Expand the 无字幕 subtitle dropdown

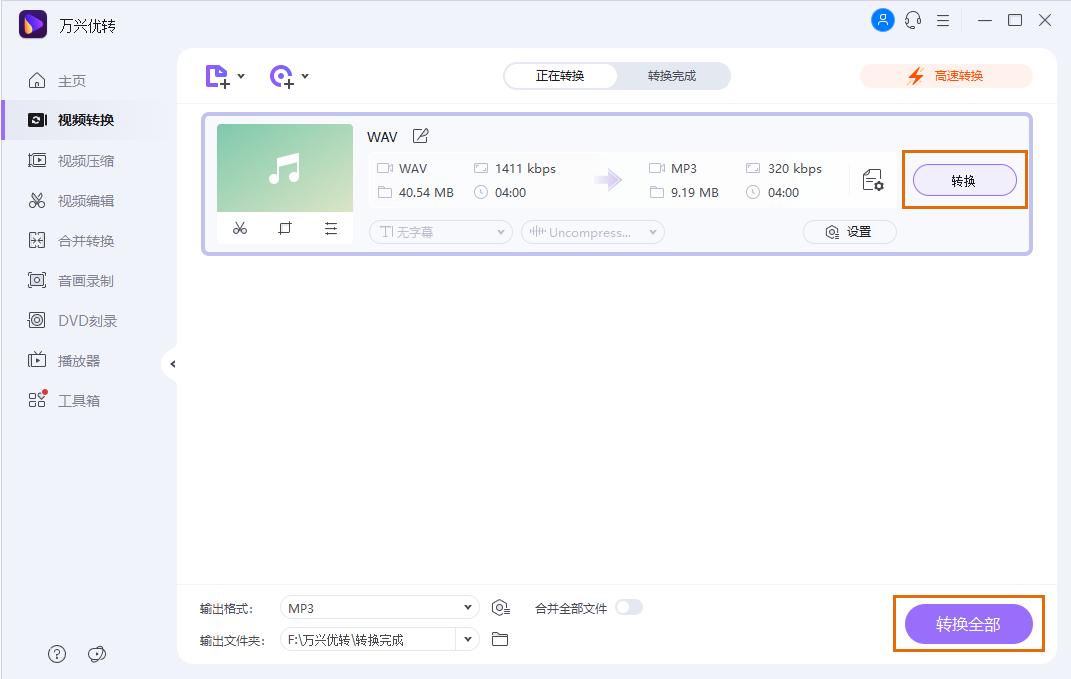tap(440, 231)
